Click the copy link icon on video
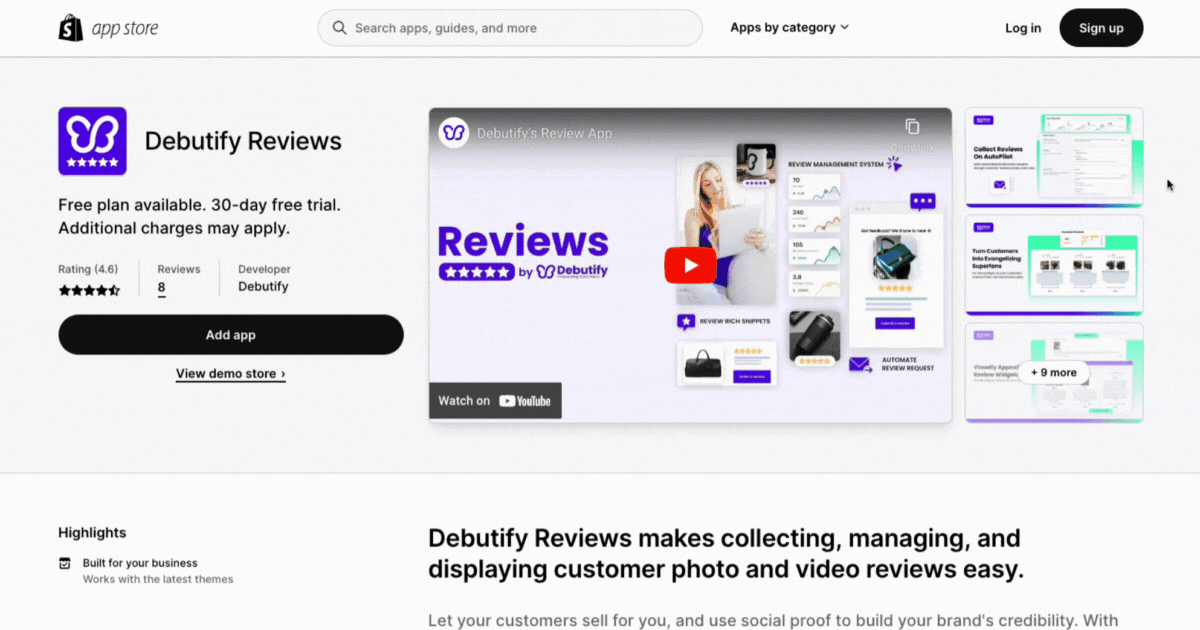Screen dimensions: 1200x630 [912, 127]
